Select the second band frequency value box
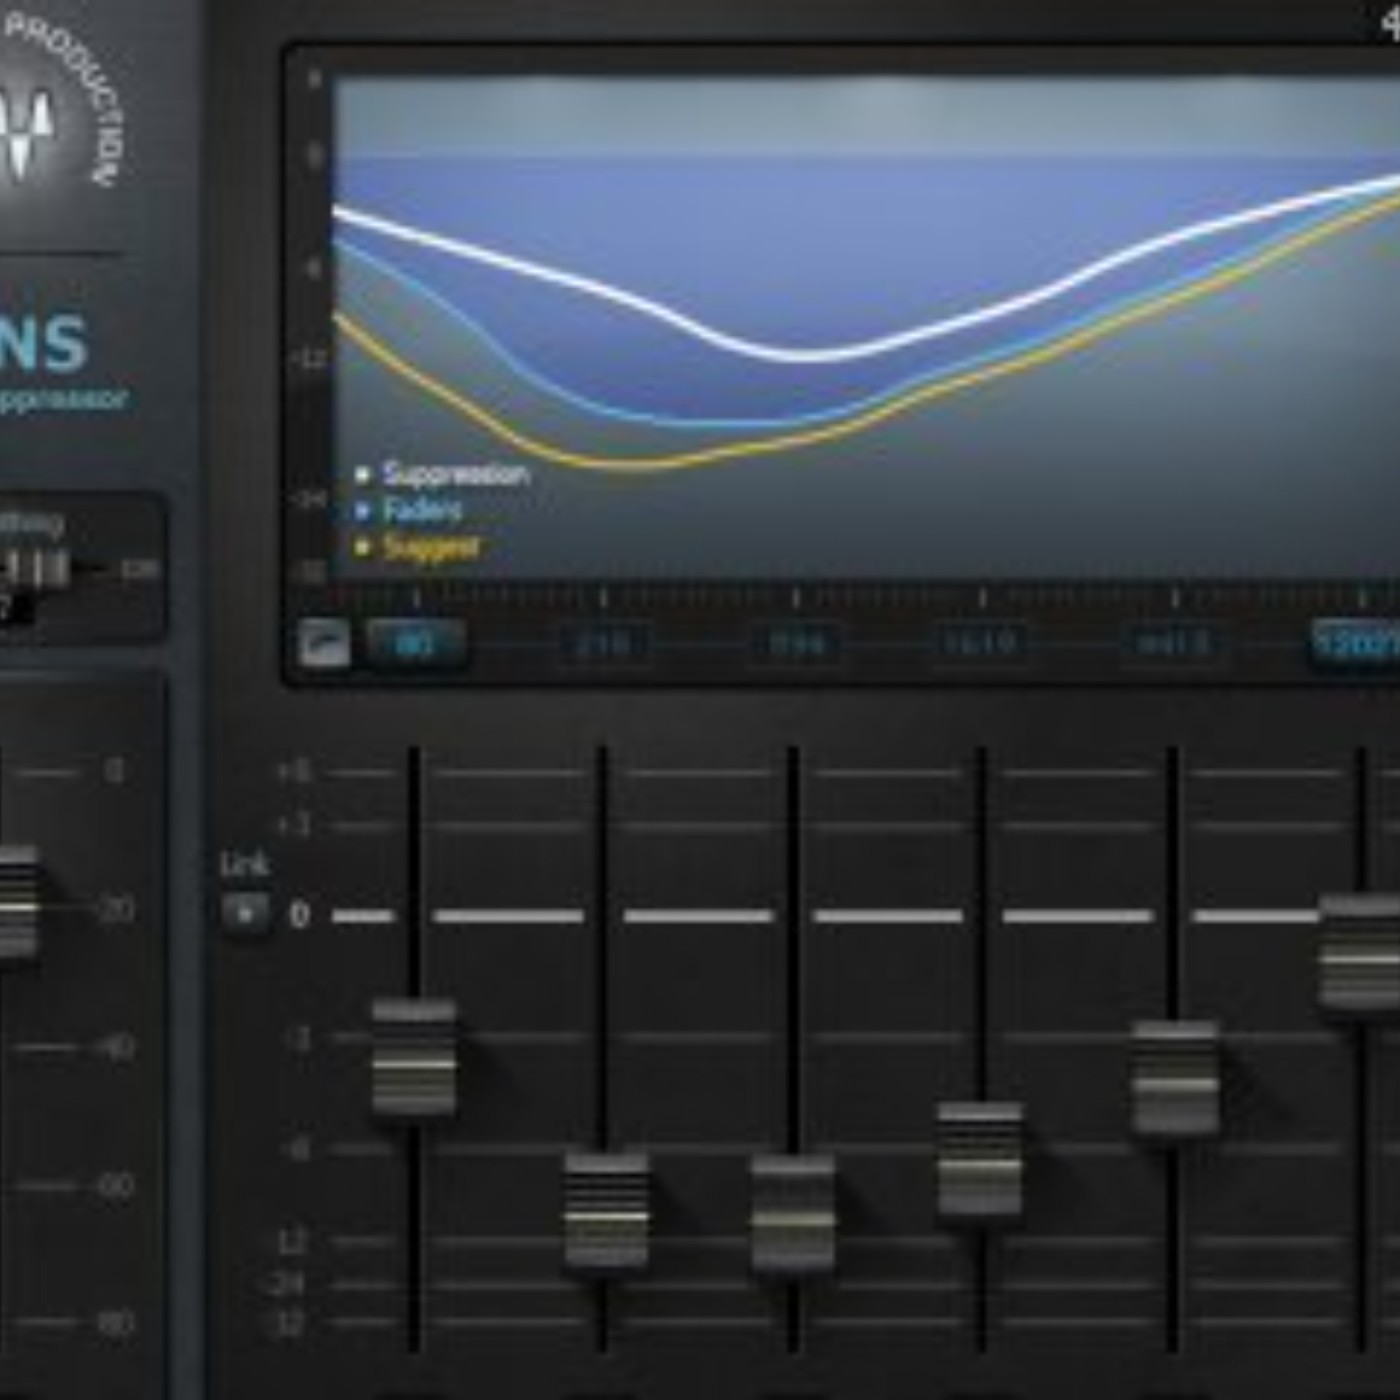Screen dimensions: 1400x1400 tap(603, 643)
